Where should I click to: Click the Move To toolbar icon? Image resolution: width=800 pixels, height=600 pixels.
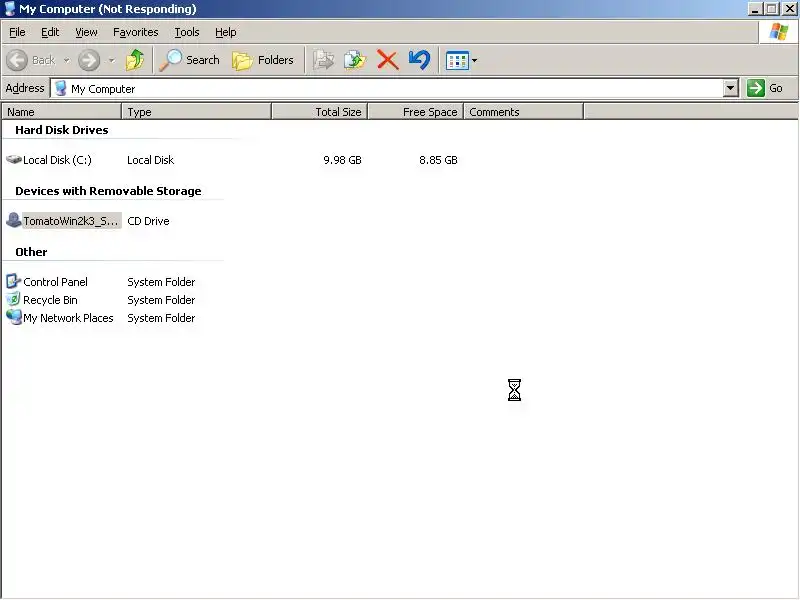pyautogui.click(x=323, y=60)
